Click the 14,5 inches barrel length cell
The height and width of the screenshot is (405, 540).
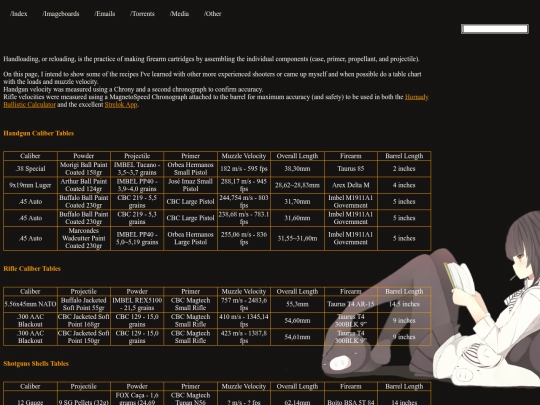[404, 304]
